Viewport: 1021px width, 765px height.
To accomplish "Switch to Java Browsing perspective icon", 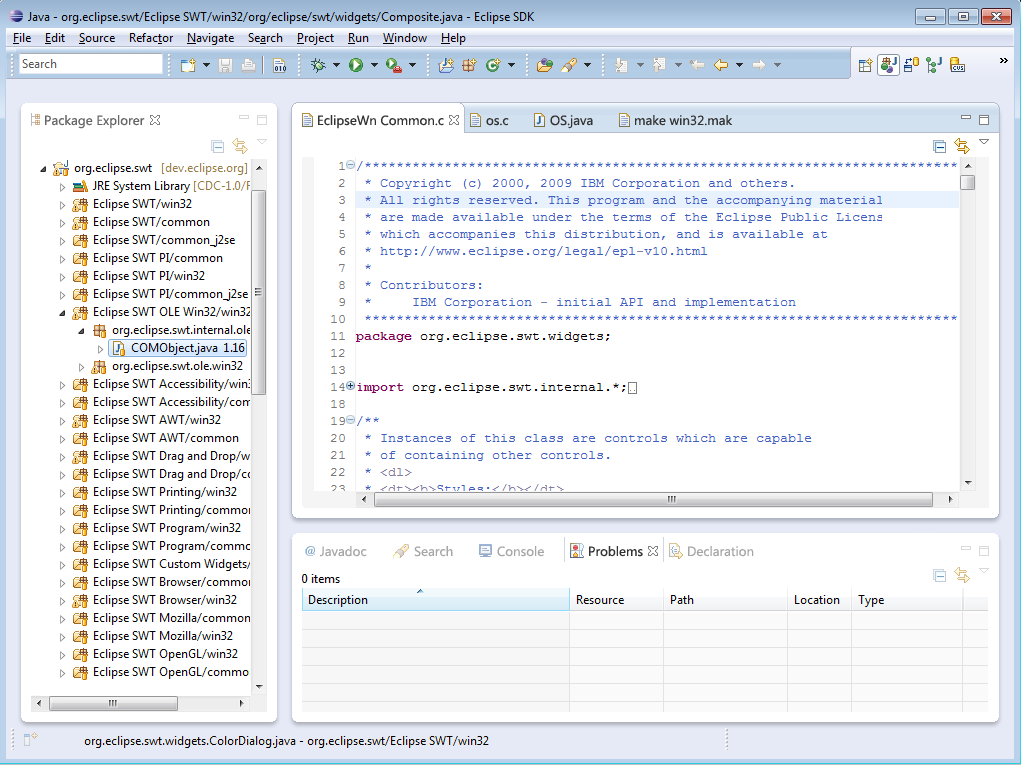I will pos(911,64).
